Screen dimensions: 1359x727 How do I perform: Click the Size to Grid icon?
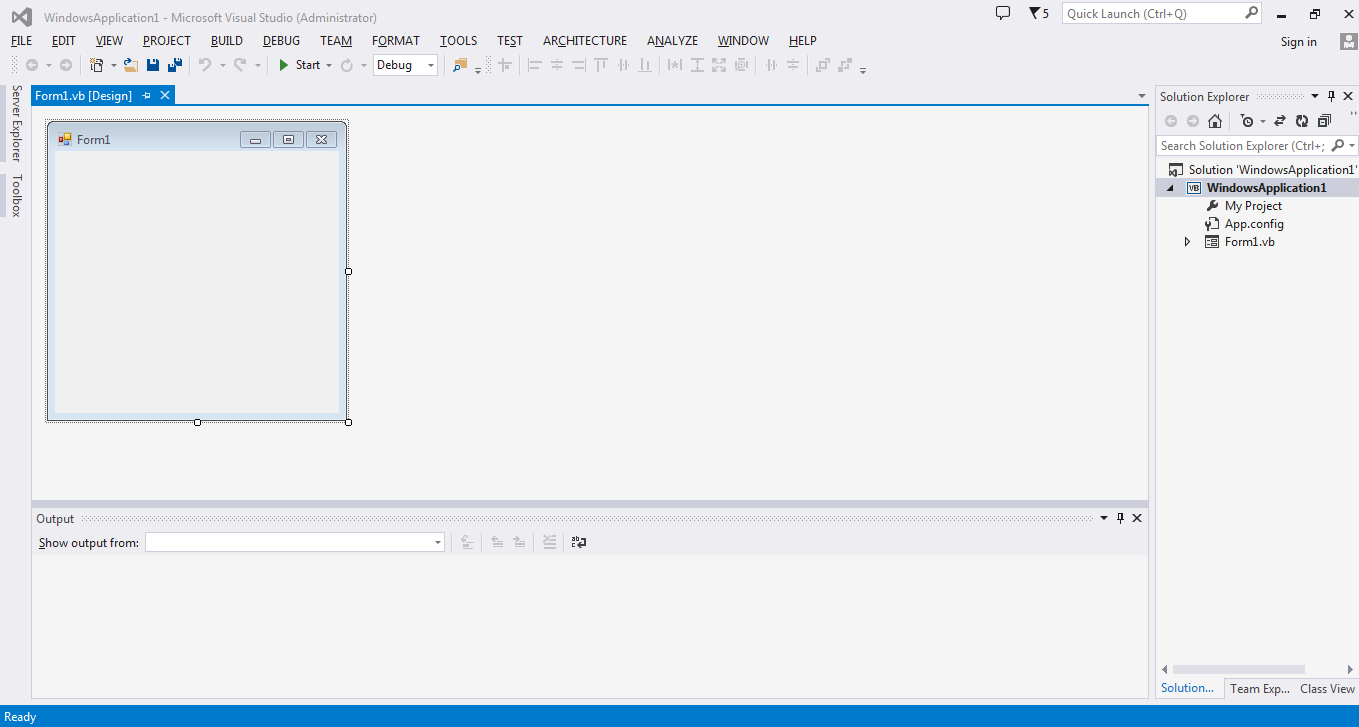(x=741, y=65)
